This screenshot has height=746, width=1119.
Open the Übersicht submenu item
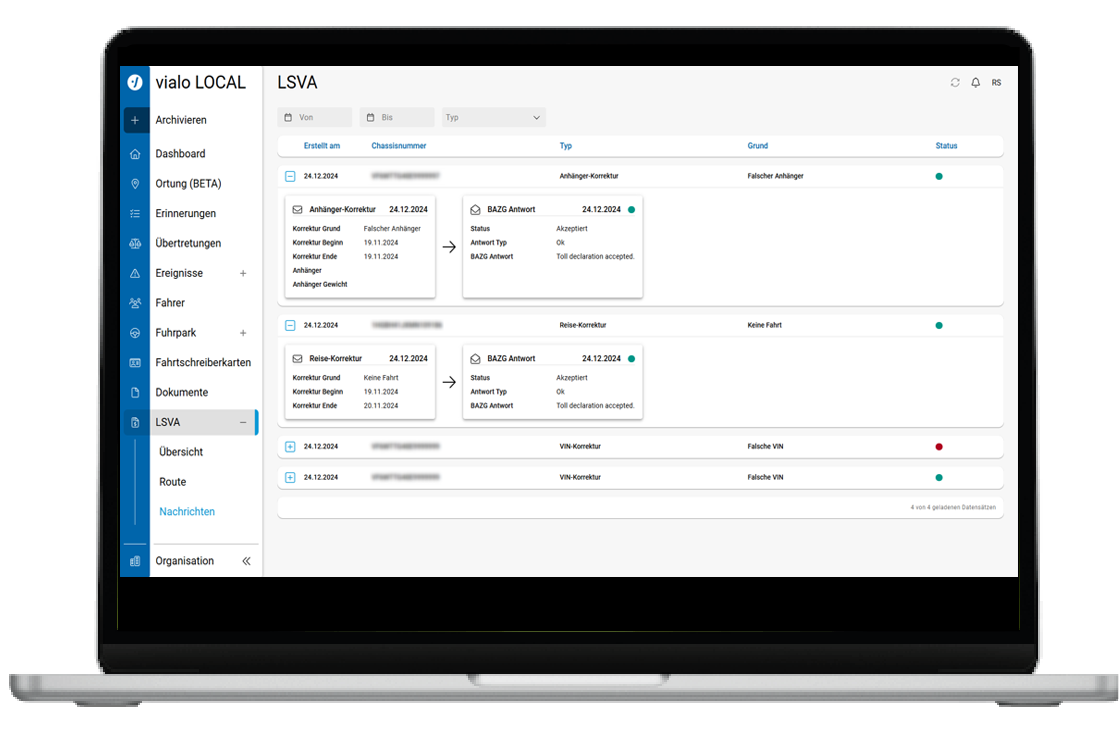(x=181, y=452)
